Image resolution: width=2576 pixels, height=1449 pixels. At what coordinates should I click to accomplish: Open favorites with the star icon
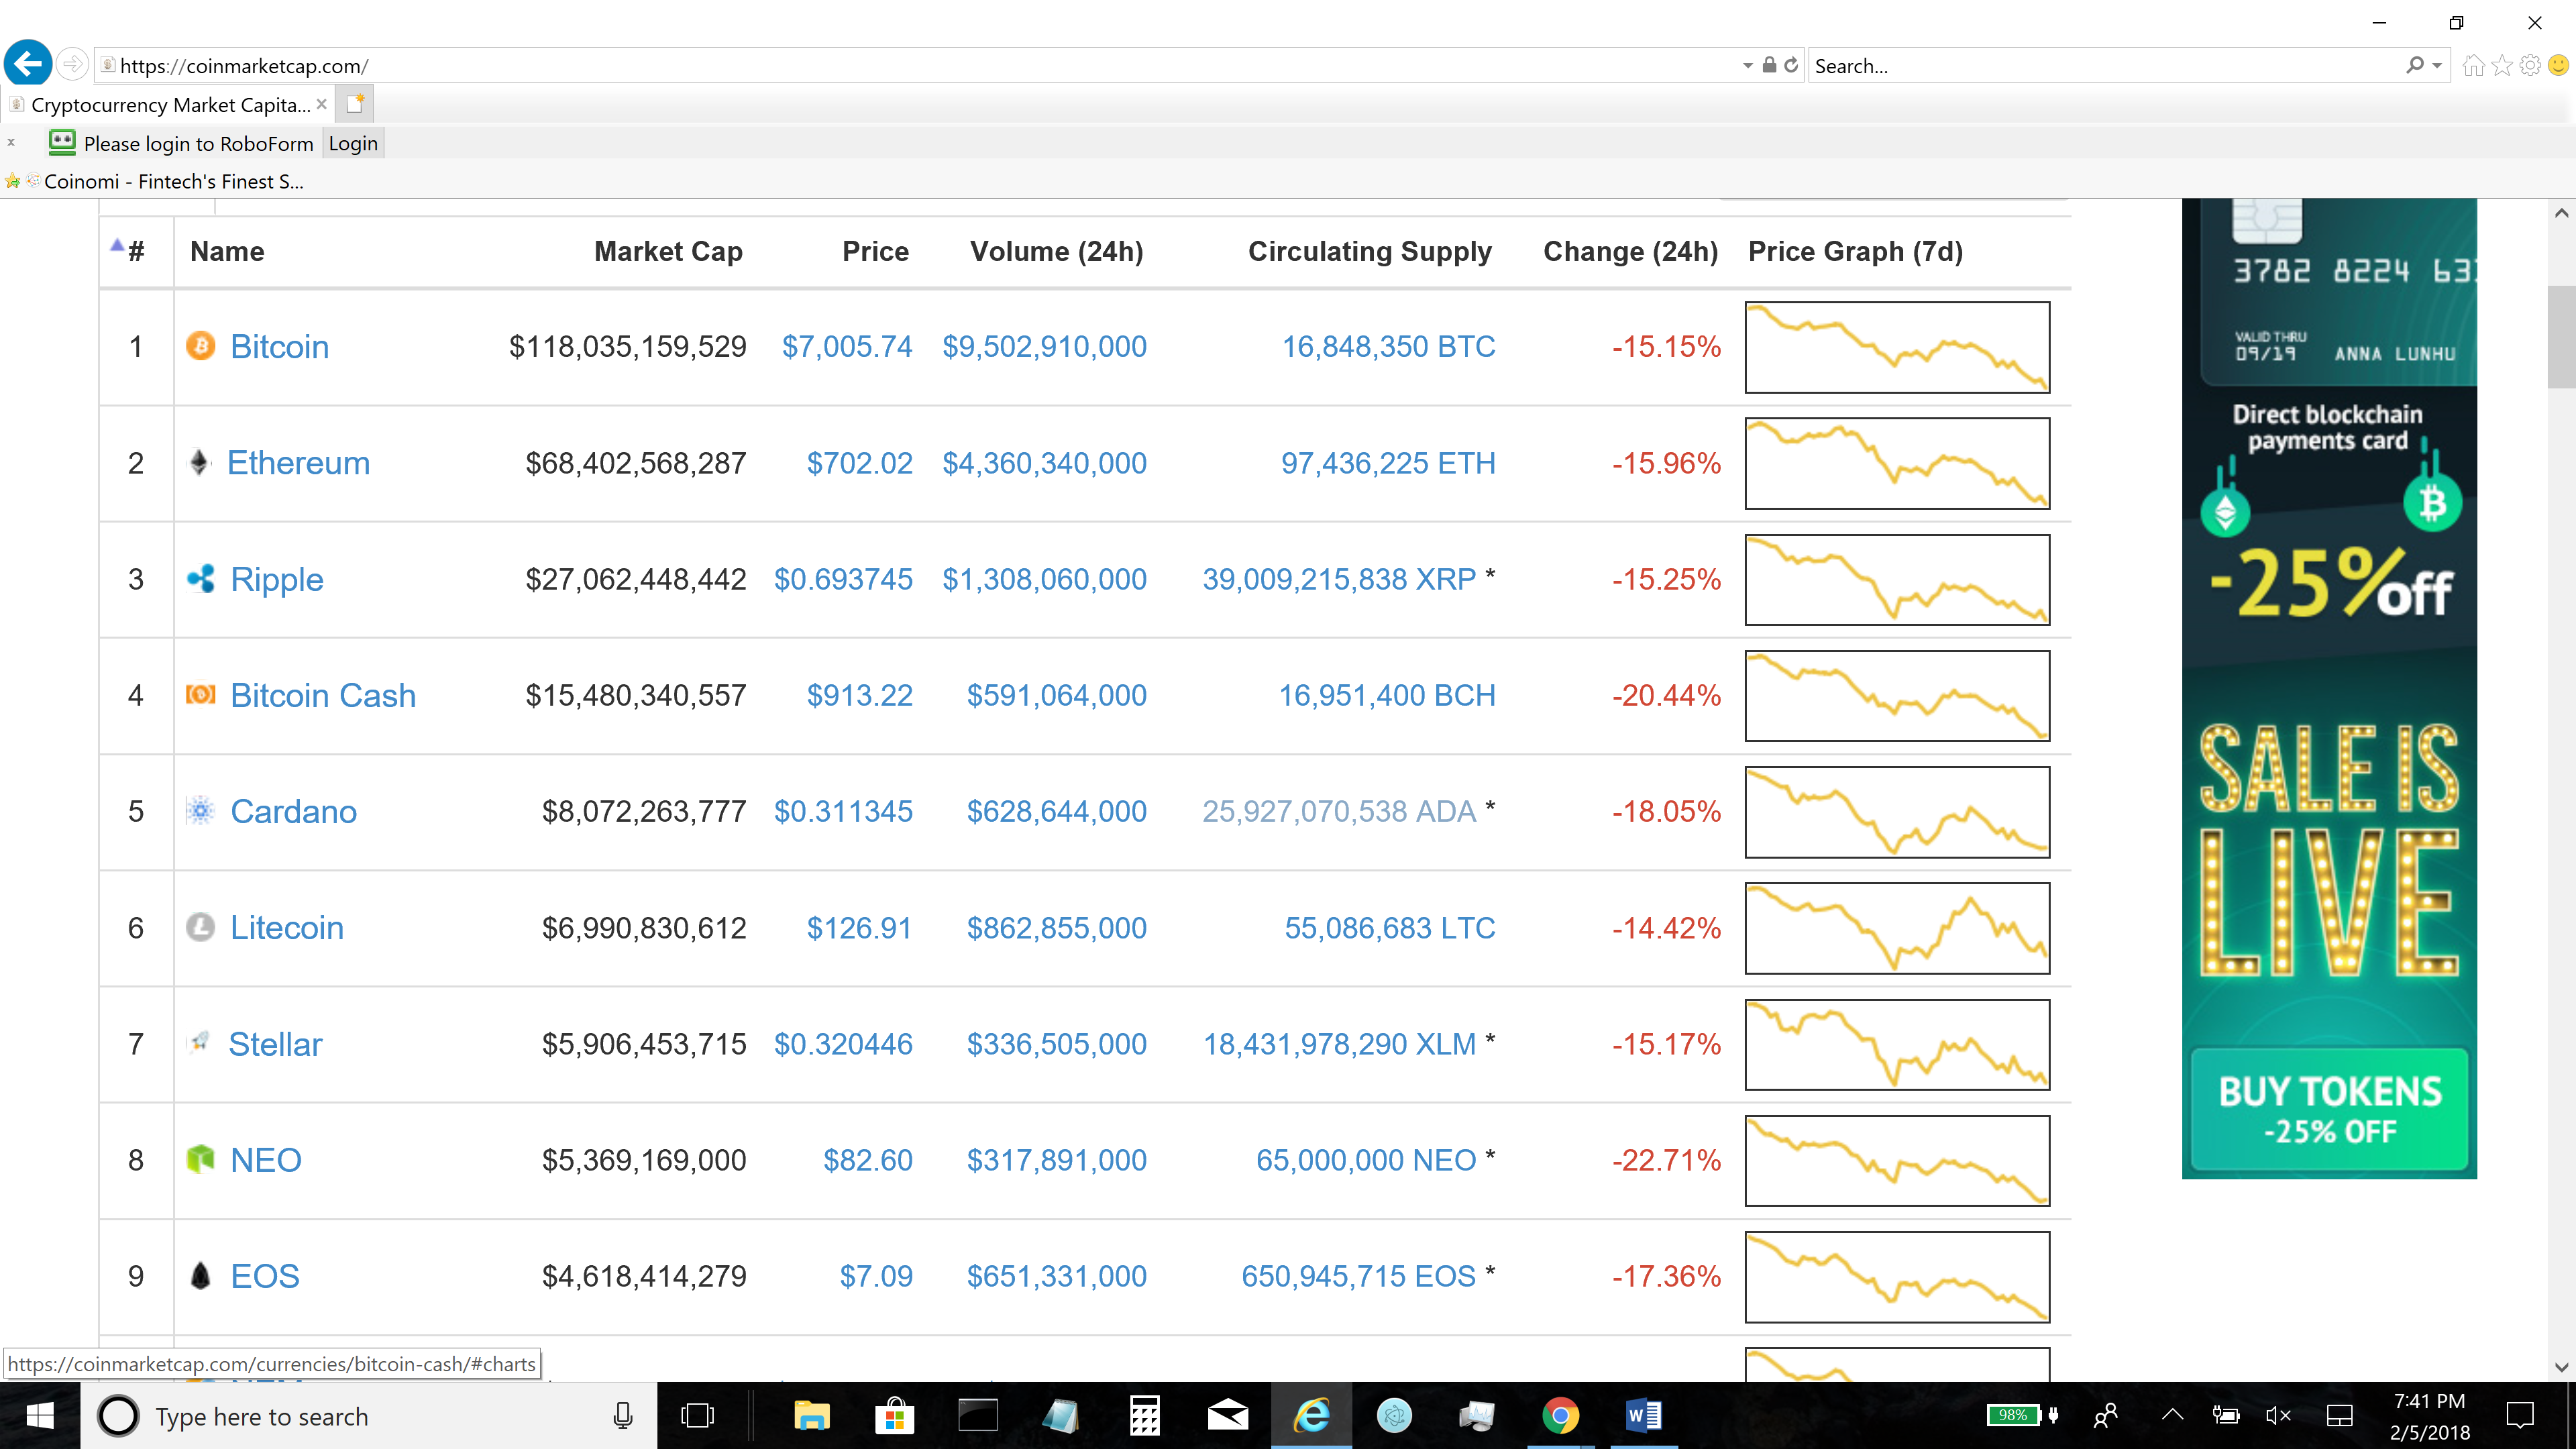pyautogui.click(x=2502, y=65)
